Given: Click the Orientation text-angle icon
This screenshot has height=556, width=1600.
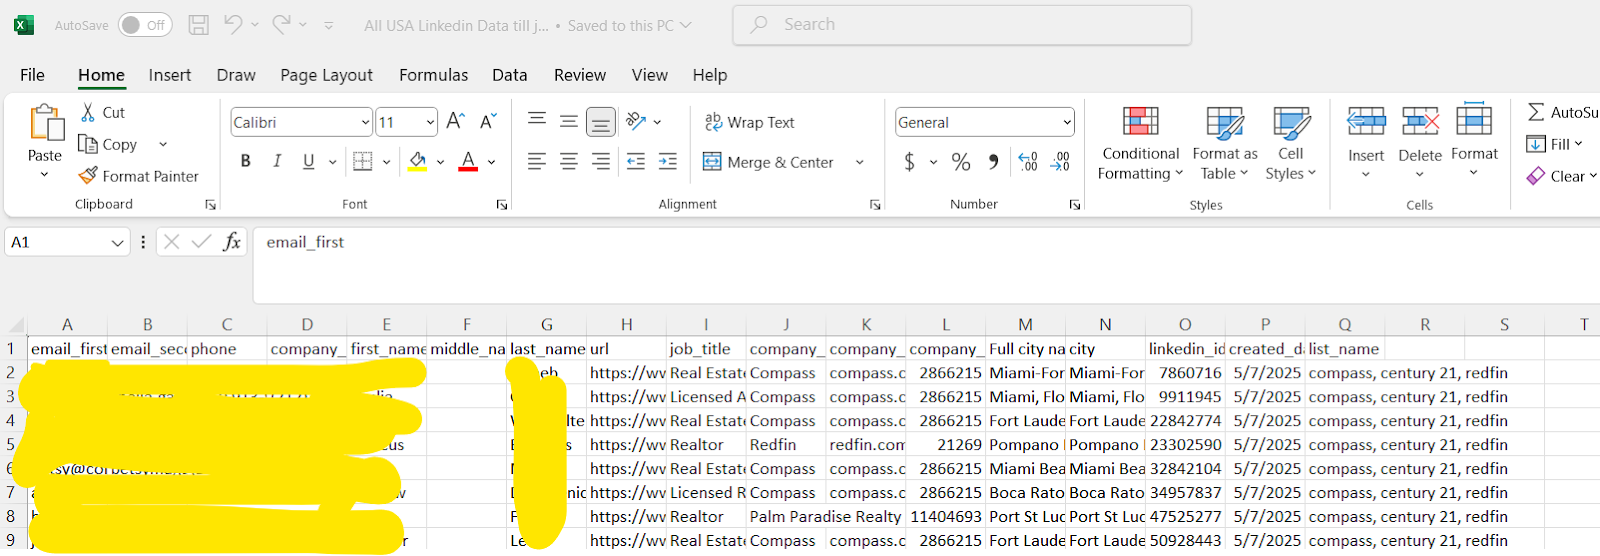Looking at the screenshot, I should click(x=635, y=121).
